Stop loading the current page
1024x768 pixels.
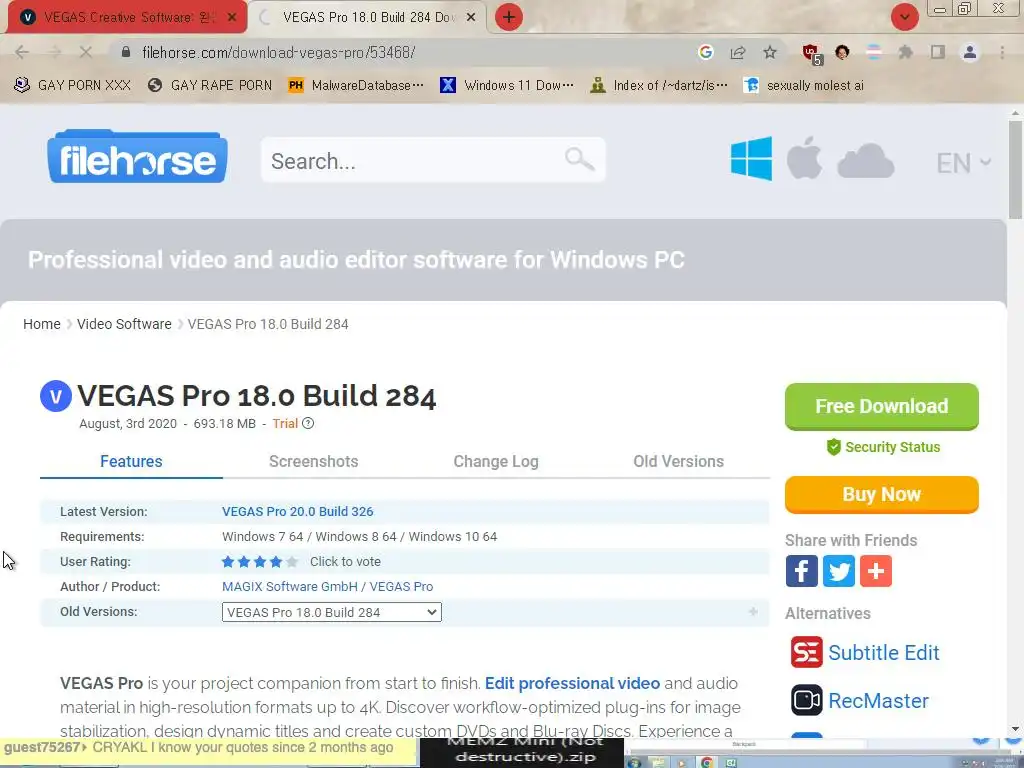click(86, 52)
